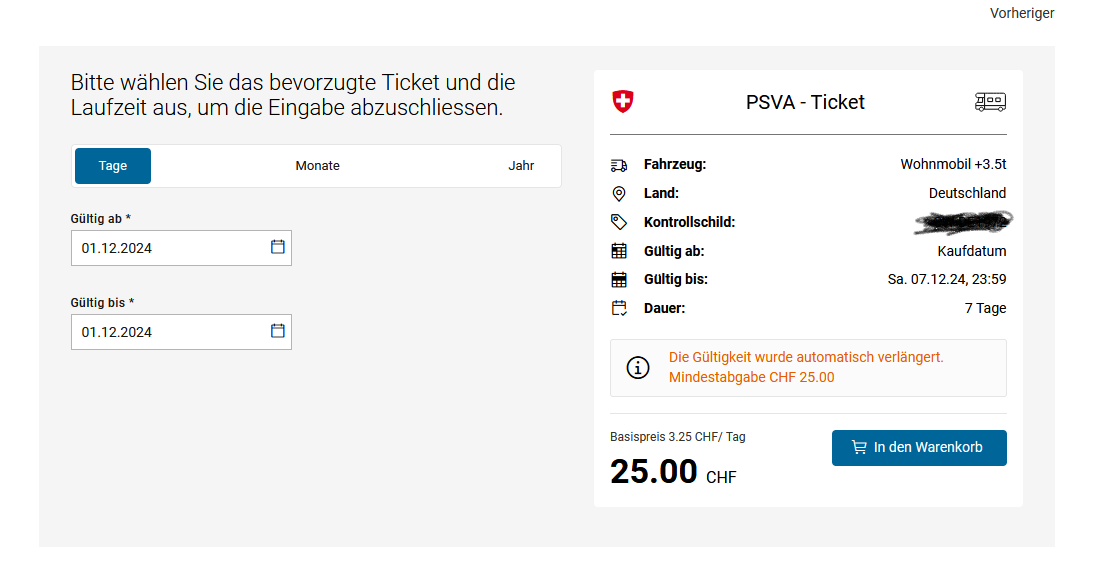The image size is (1114, 579).
Task: Click the 25.00 CHF price total
Action: pos(673,472)
